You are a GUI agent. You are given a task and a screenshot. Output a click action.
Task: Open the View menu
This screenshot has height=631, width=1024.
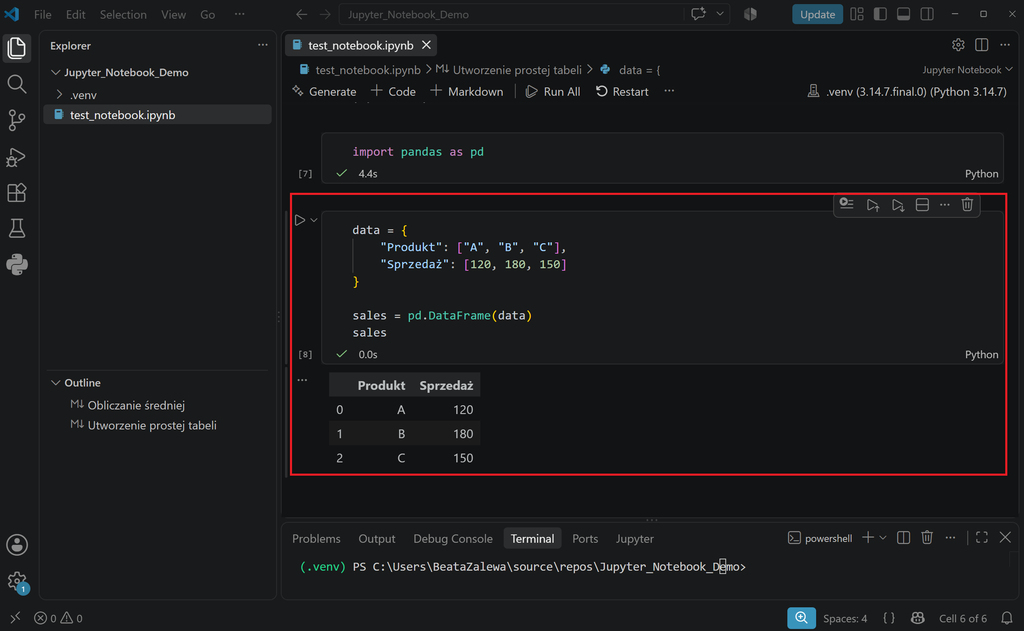pos(173,14)
